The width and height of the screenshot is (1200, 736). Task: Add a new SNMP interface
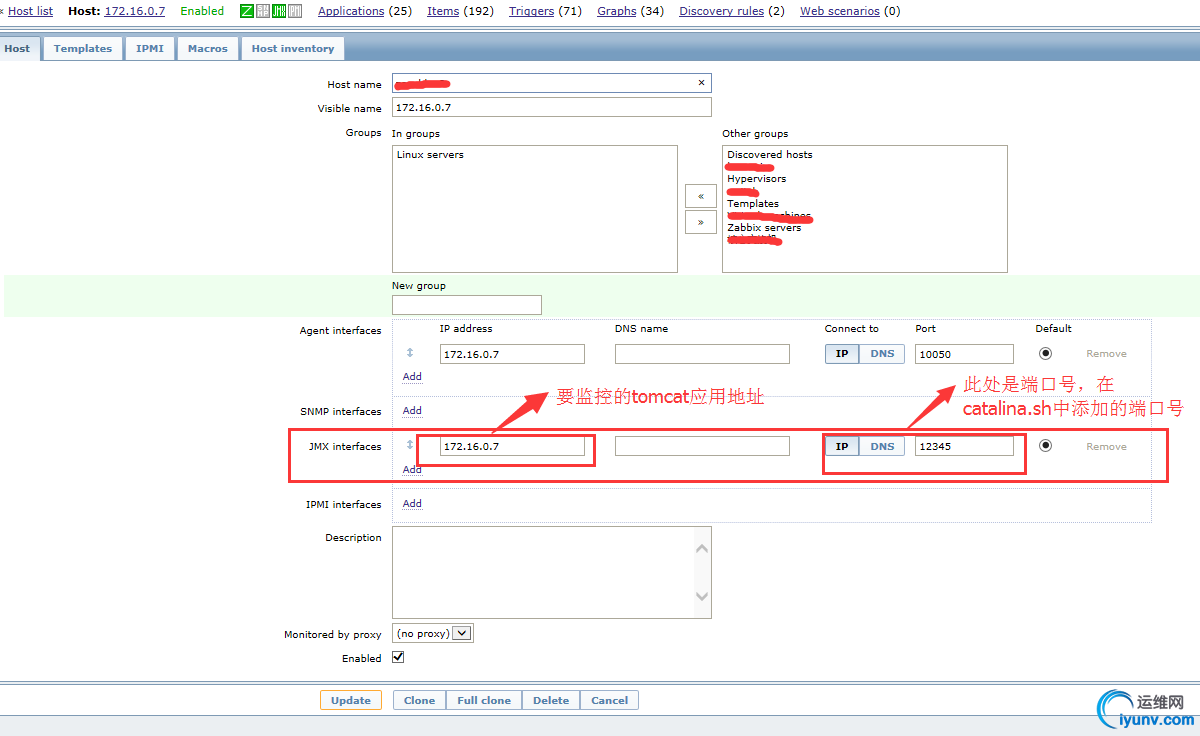click(412, 411)
